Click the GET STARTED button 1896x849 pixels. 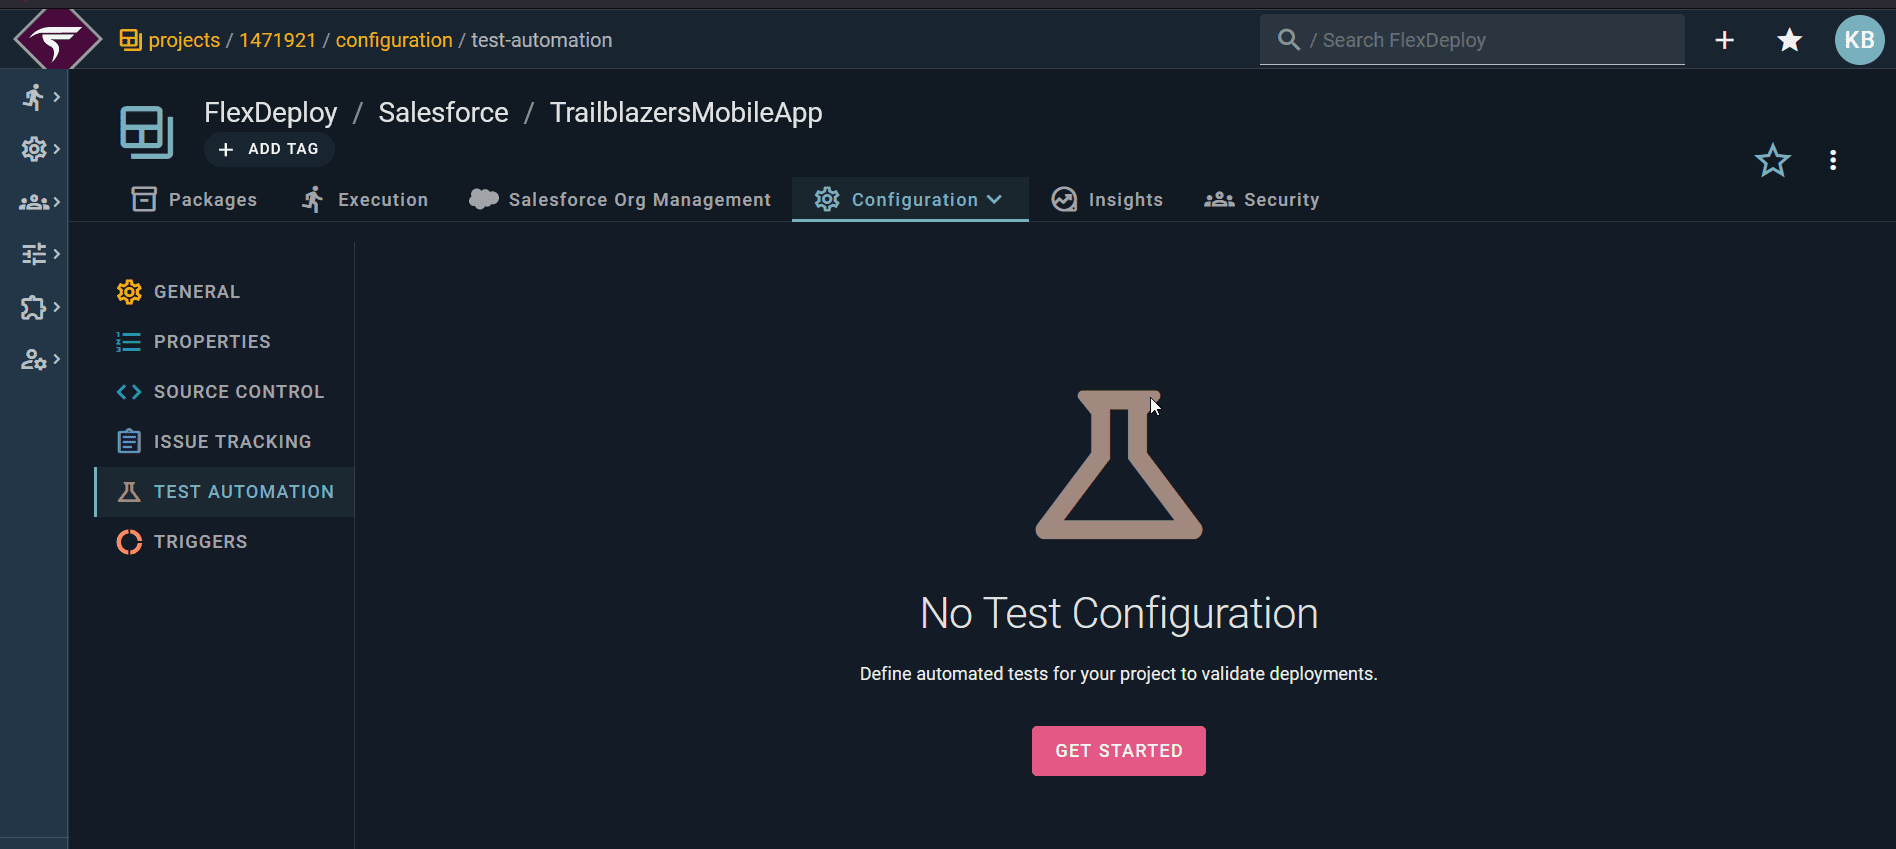pos(1119,751)
